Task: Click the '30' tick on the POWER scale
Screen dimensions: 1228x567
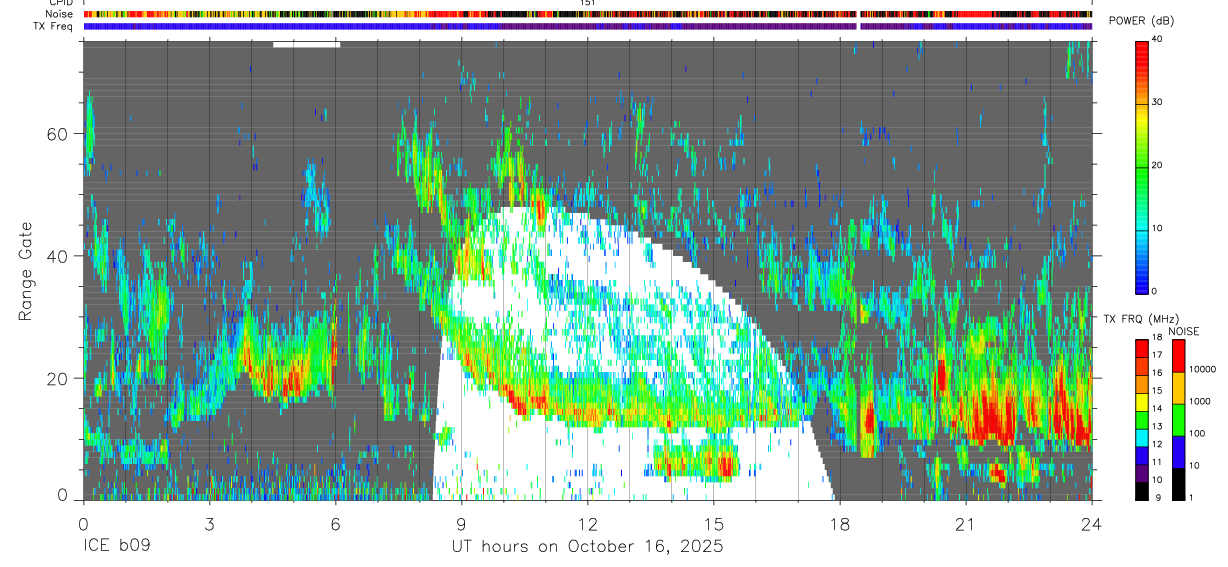Action: pos(1156,103)
